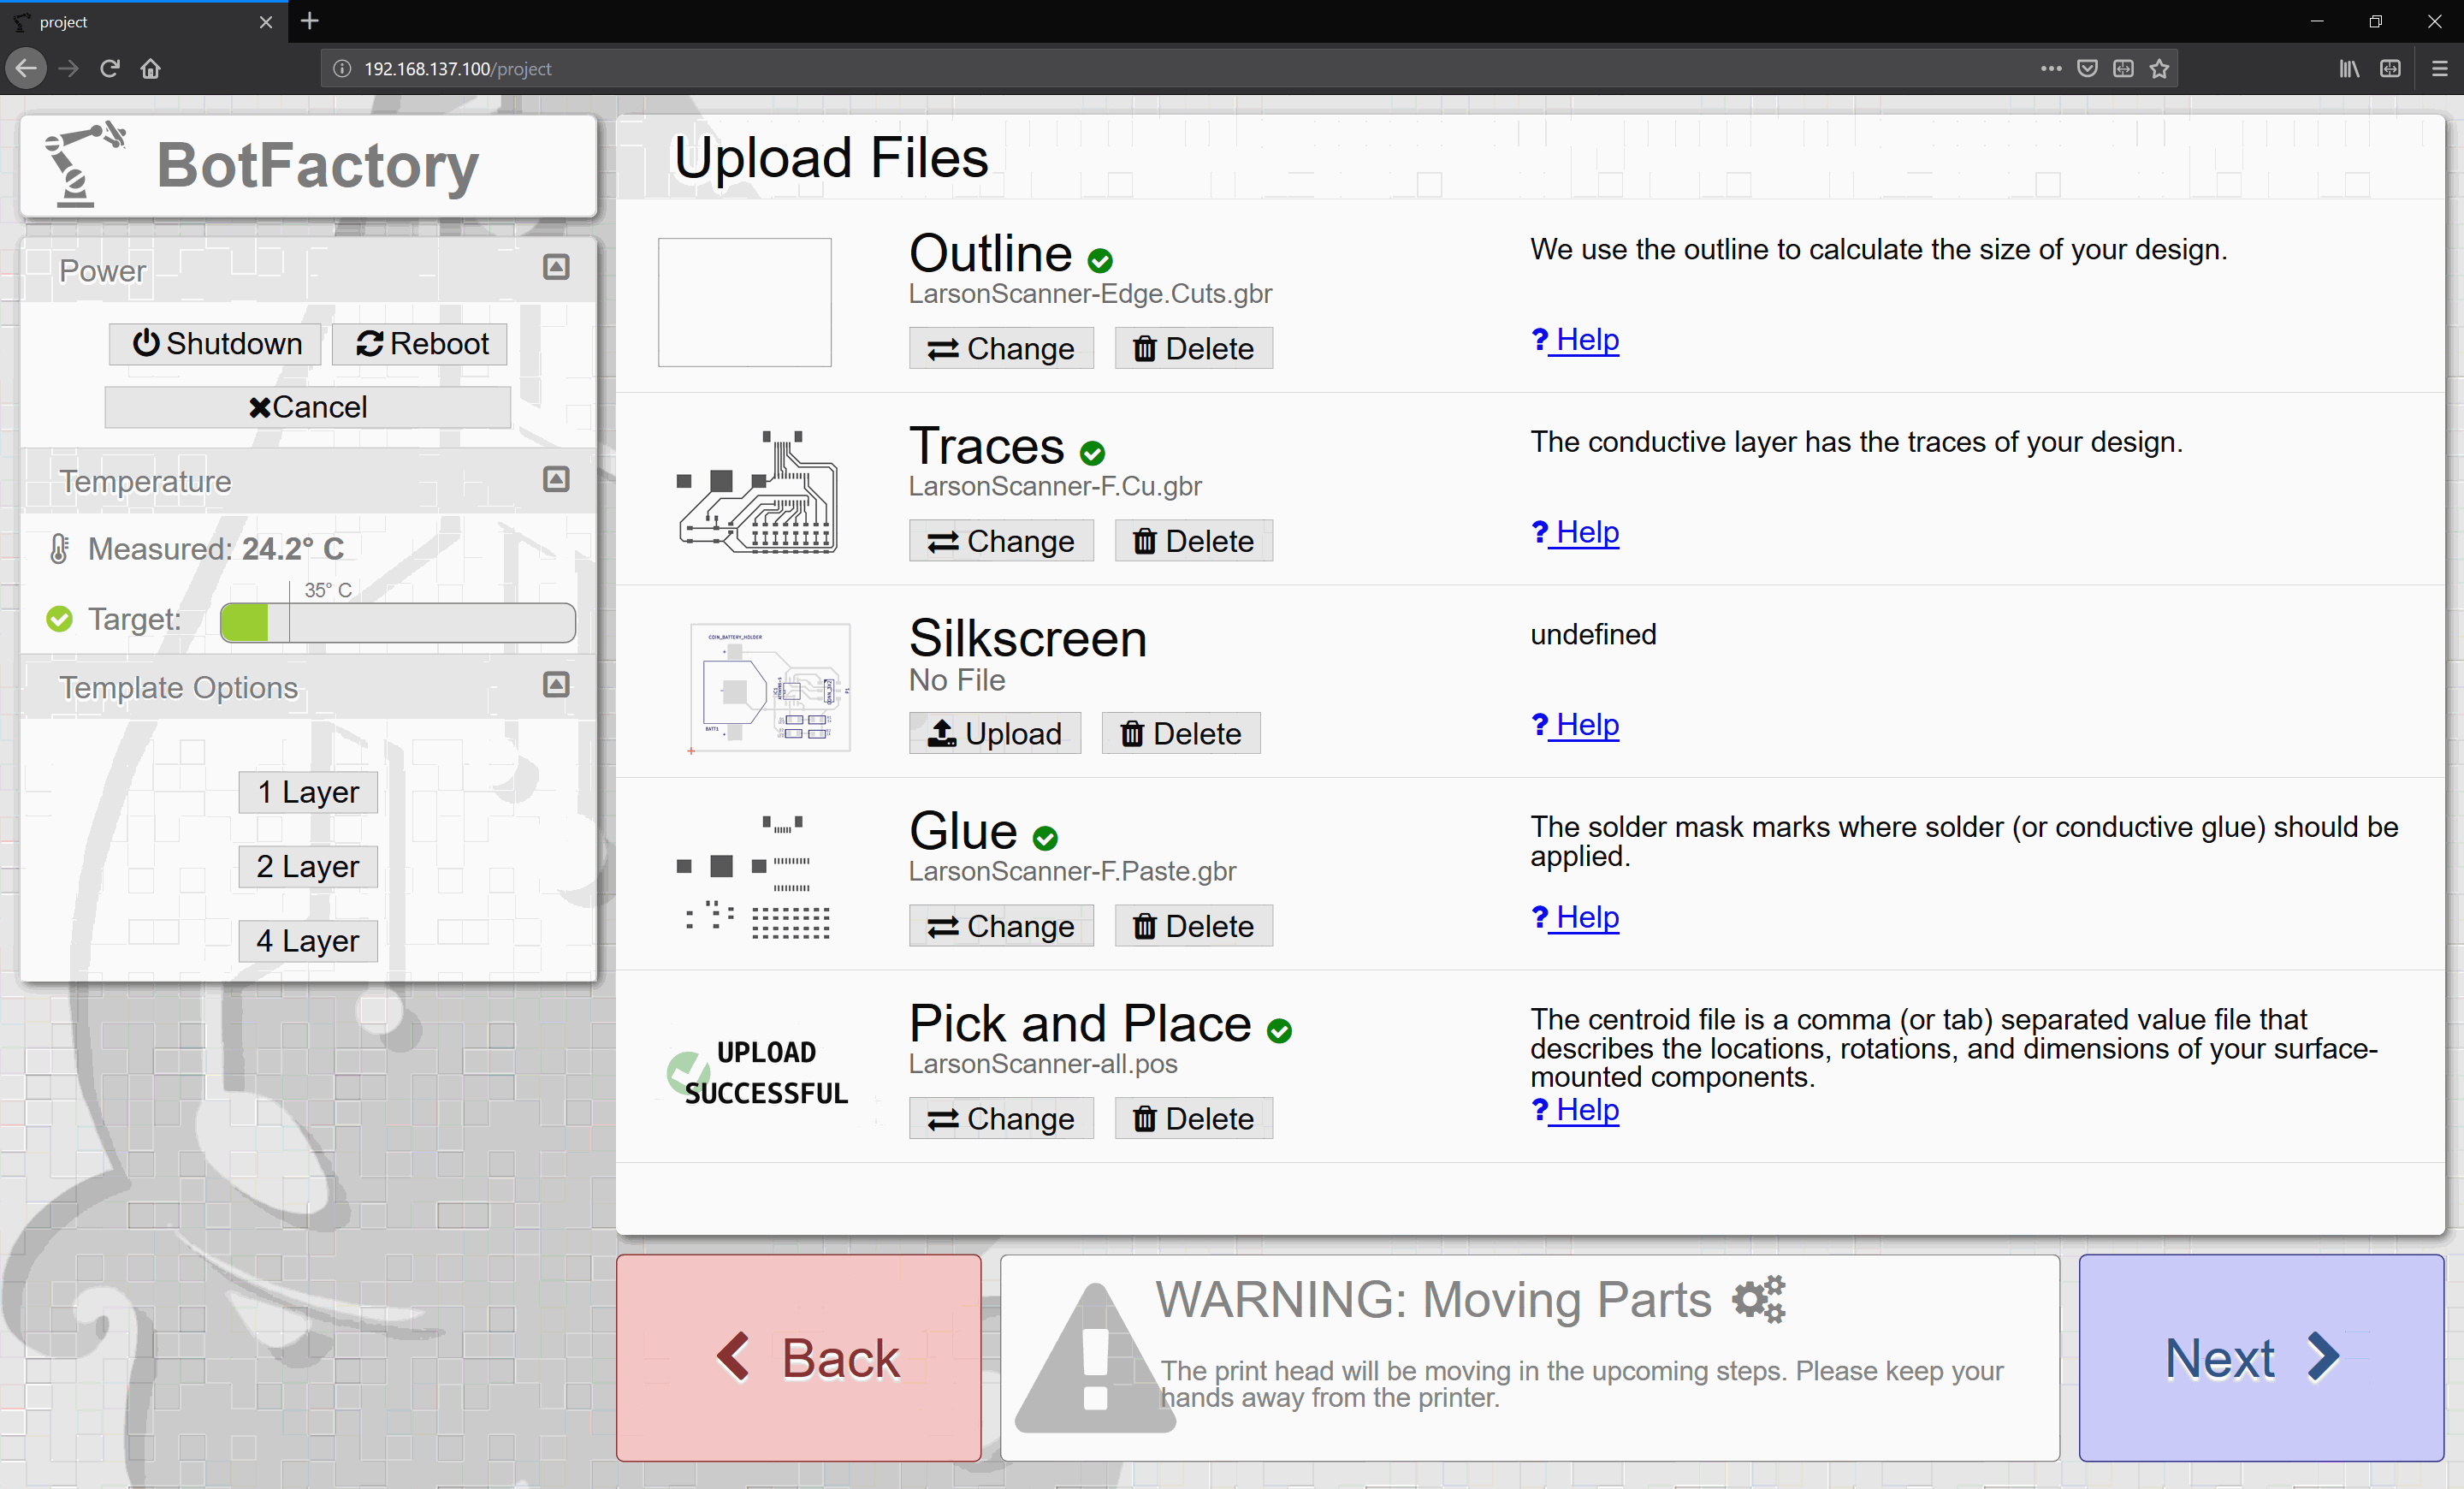Screen dimensions: 2464x1489
Task: Expand the Template Options panel arrow
Action: (556, 685)
